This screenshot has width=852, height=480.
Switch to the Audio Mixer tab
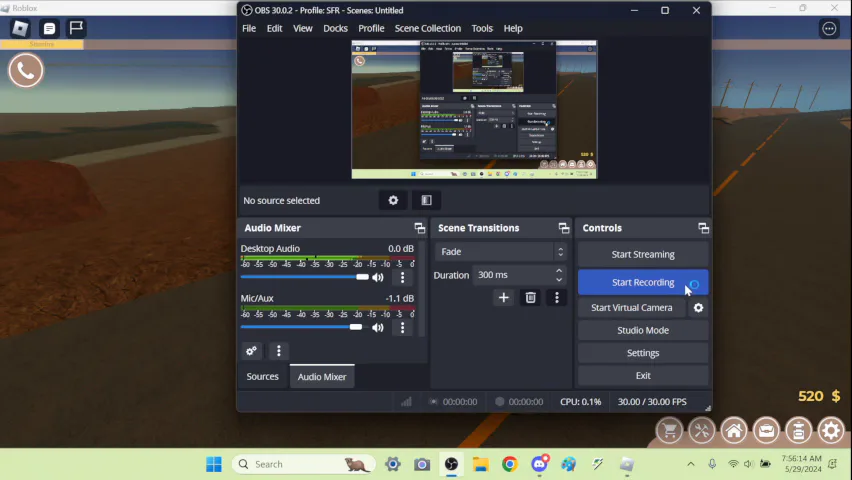pos(322,376)
